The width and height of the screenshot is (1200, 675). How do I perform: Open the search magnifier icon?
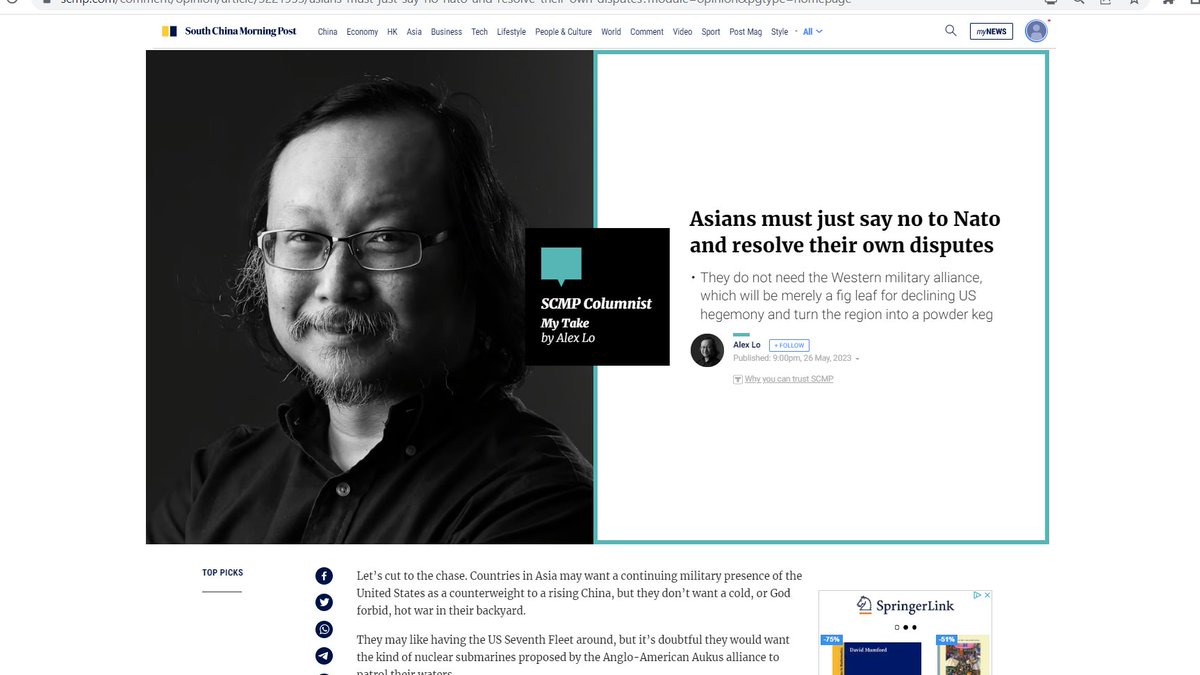(x=951, y=31)
